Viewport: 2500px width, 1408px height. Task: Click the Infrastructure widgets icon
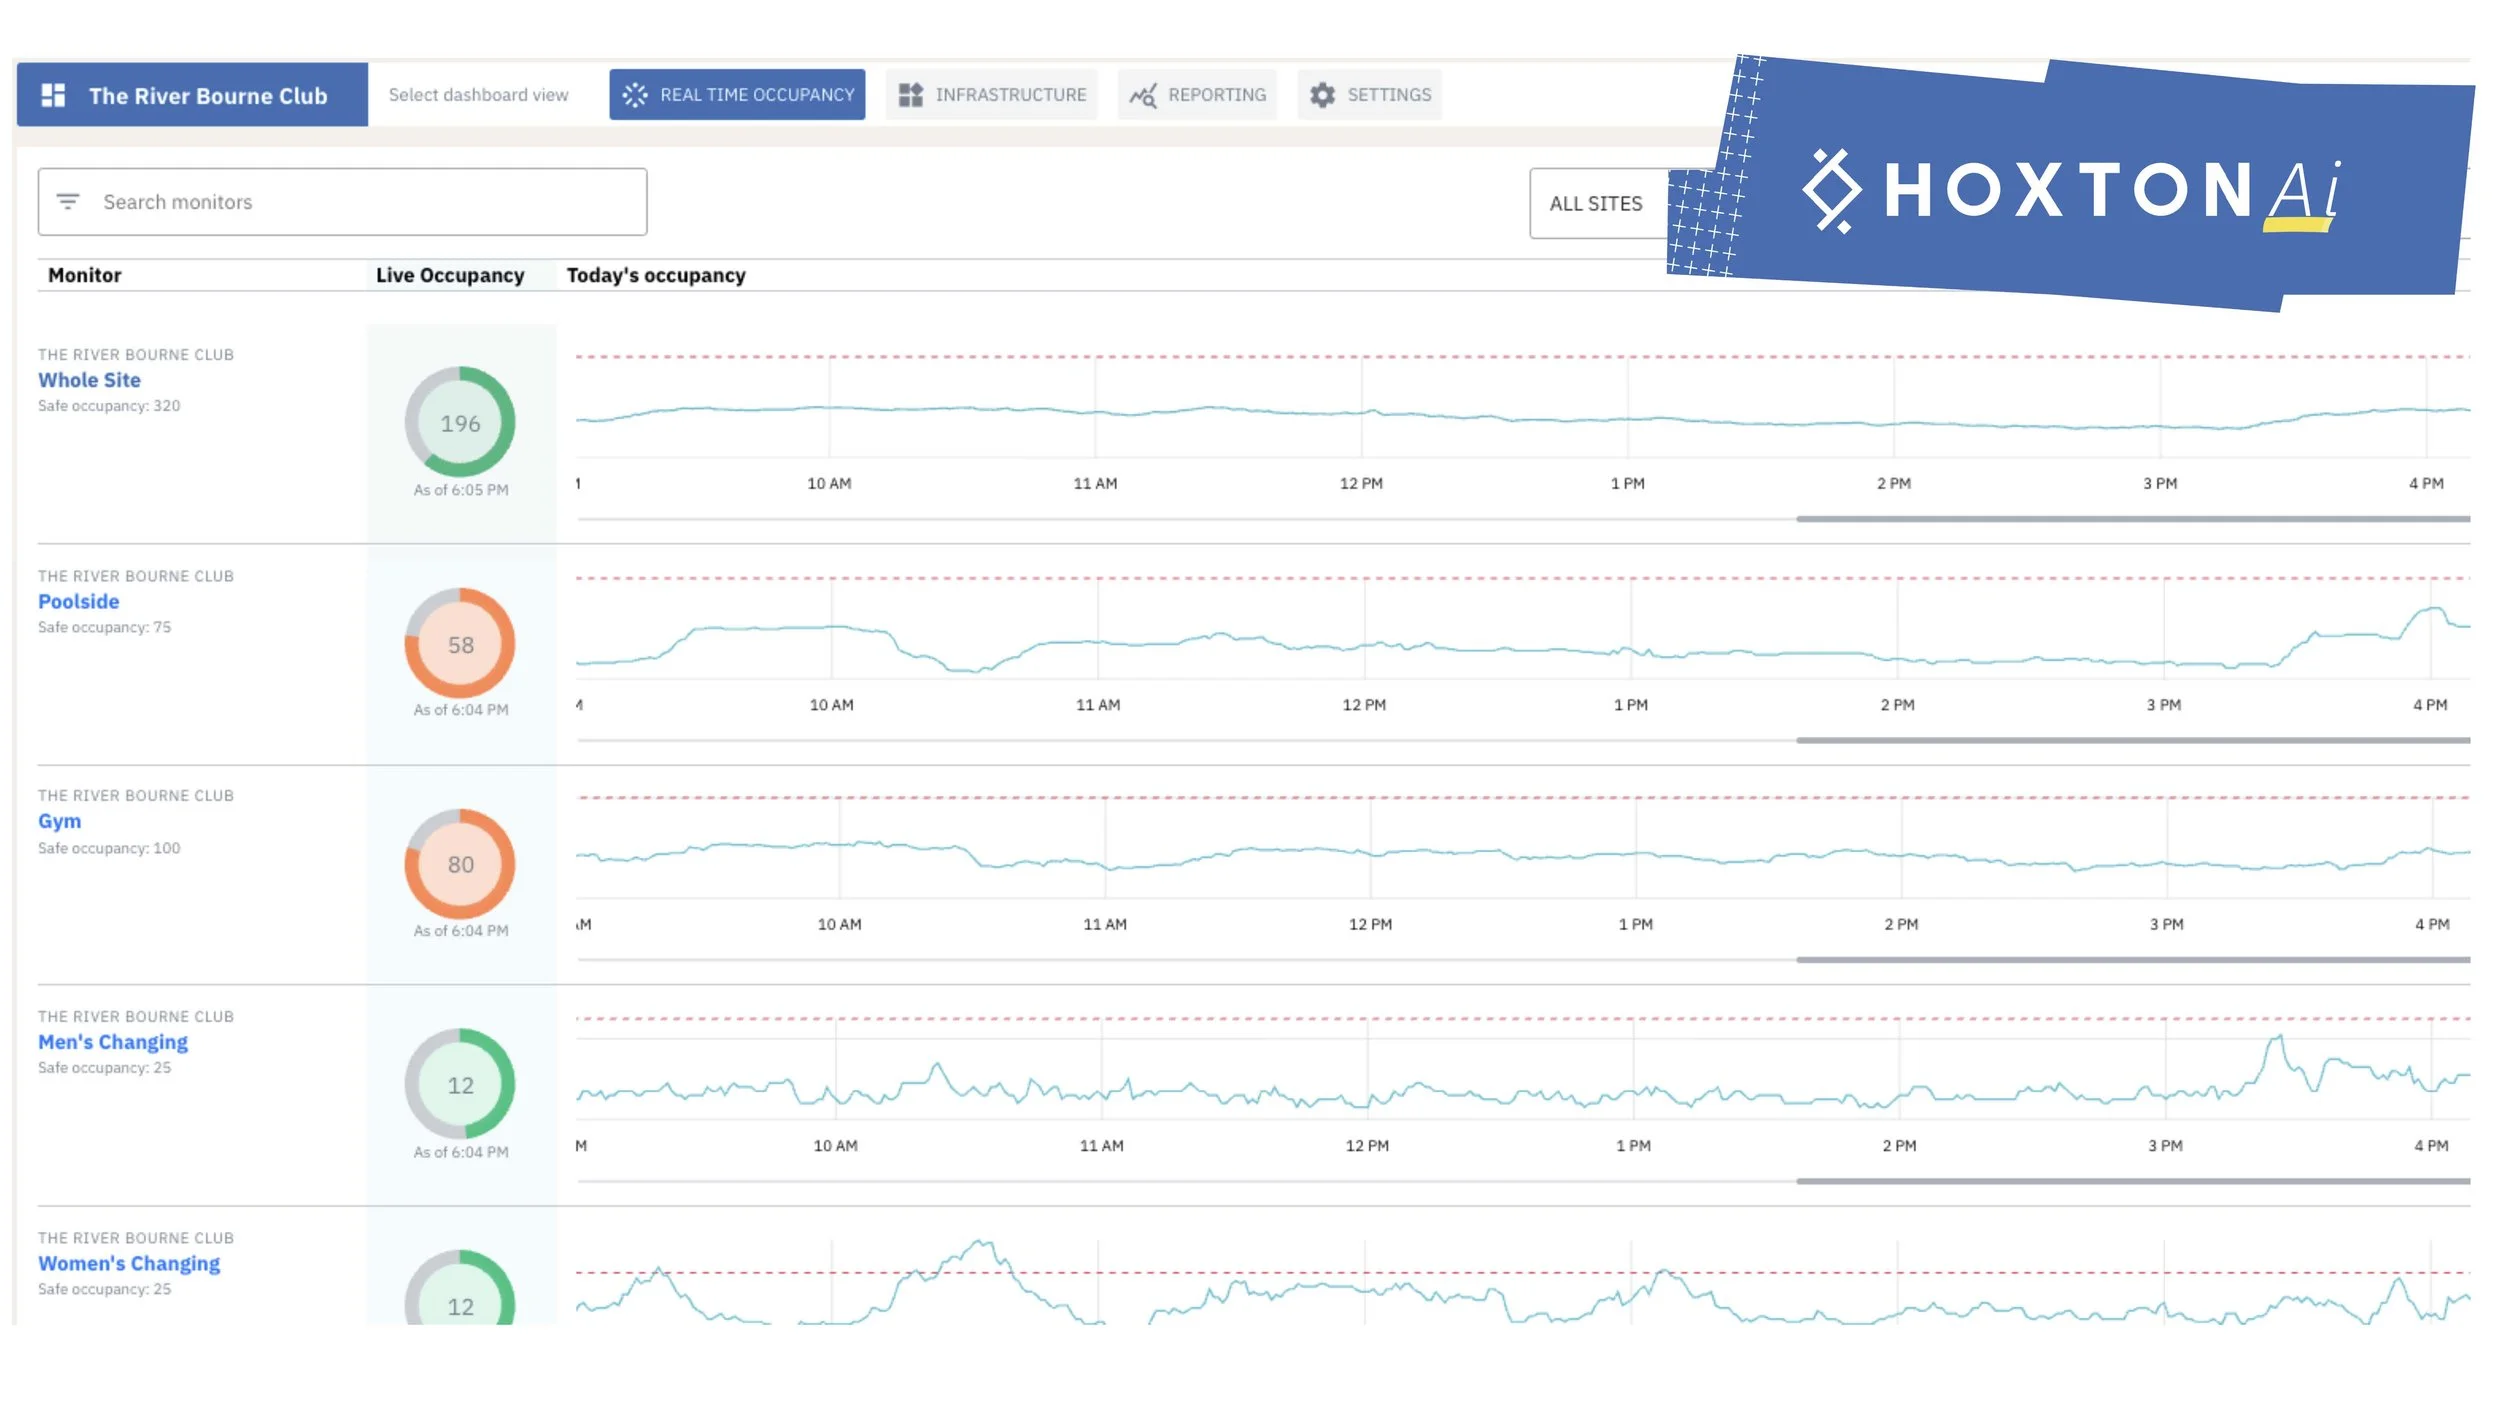point(910,95)
